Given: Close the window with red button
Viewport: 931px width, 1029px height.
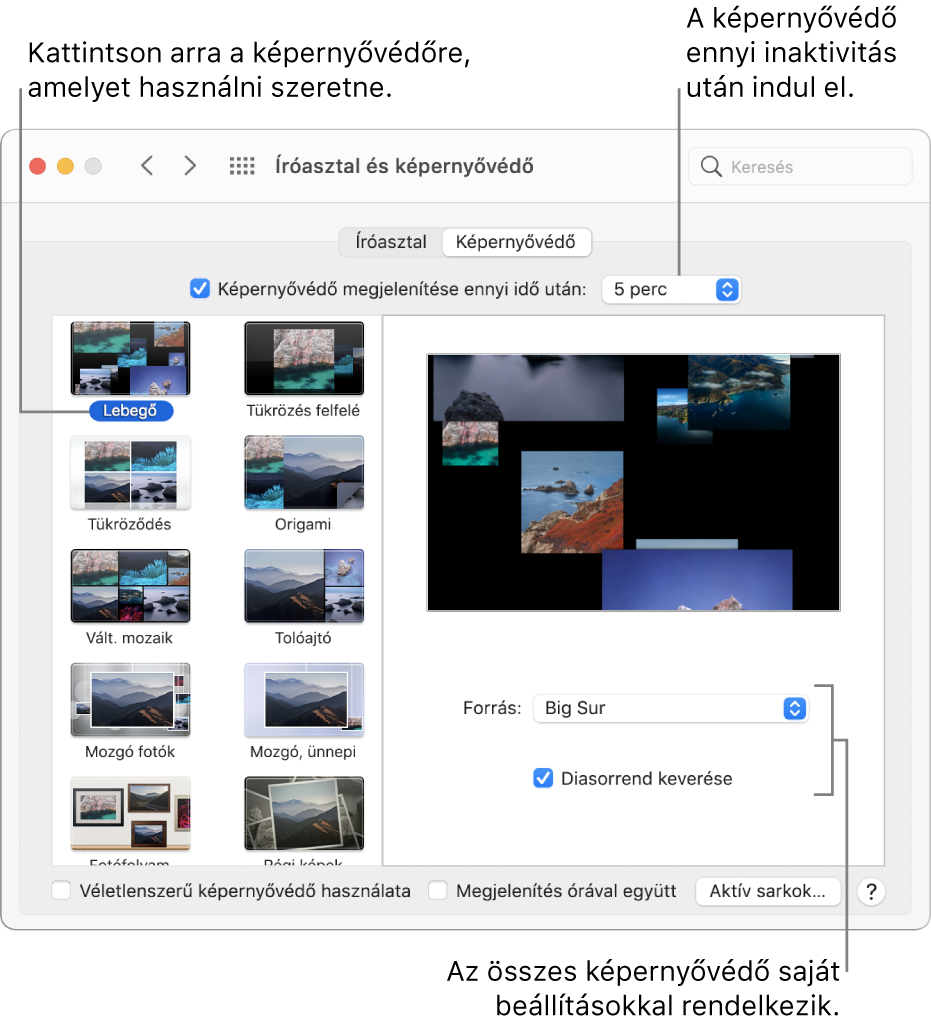Looking at the screenshot, I should (38, 166).
